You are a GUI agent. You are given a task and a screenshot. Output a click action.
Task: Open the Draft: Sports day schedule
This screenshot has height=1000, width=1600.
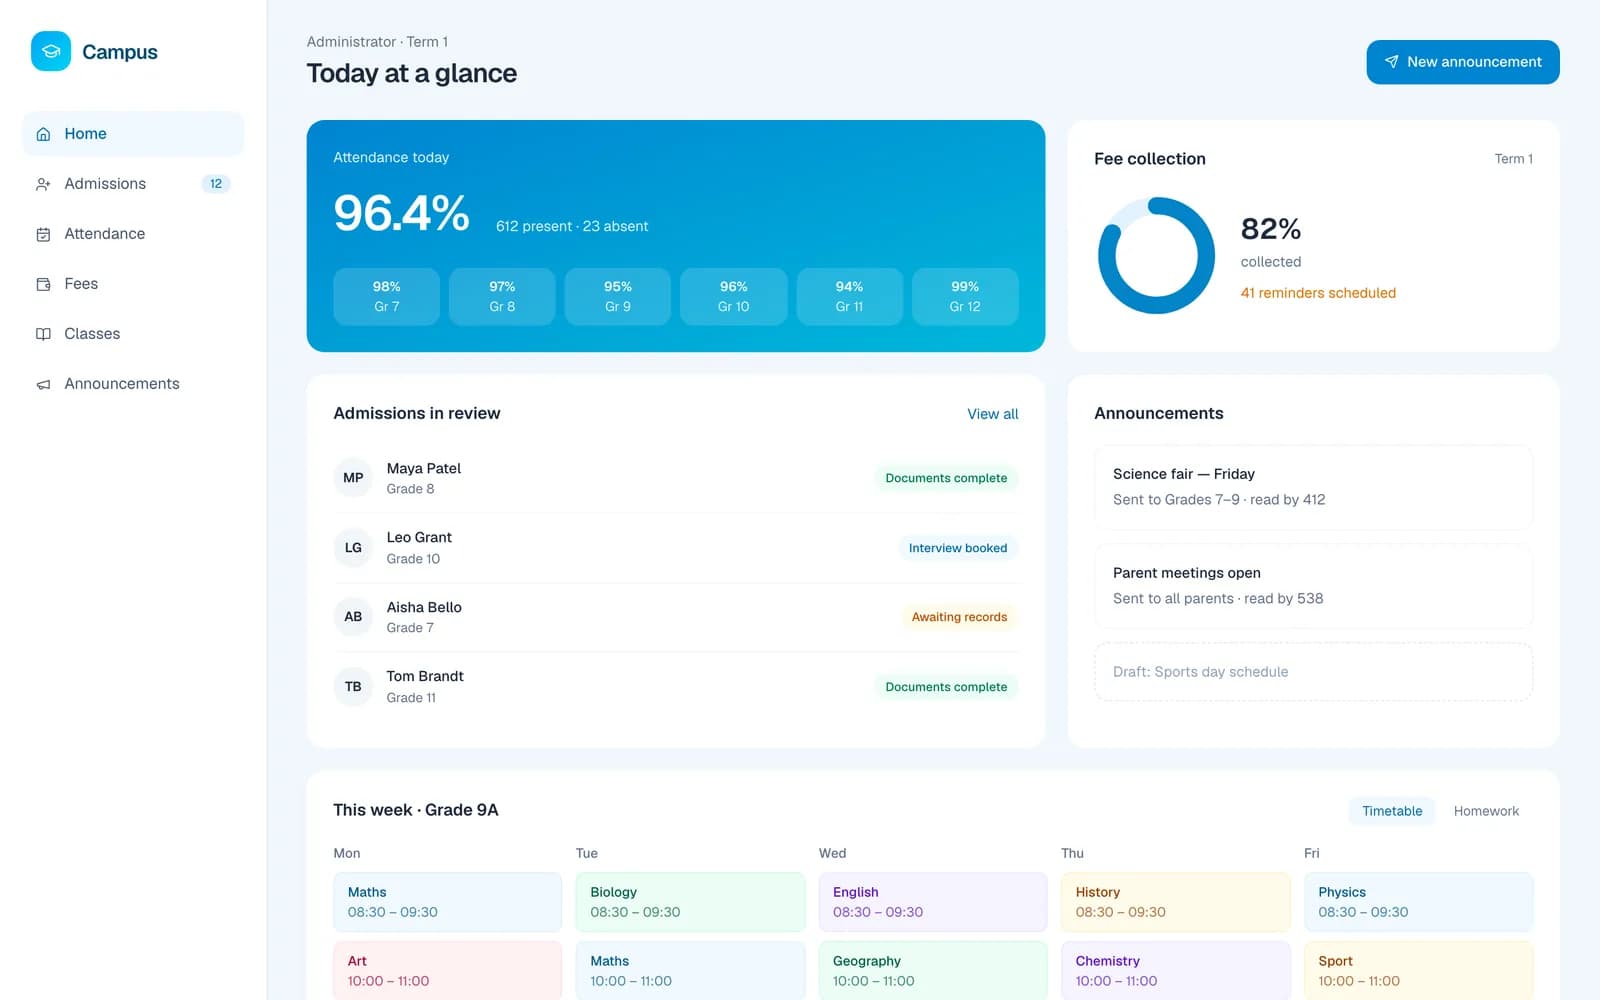[x=1313, y=672]
